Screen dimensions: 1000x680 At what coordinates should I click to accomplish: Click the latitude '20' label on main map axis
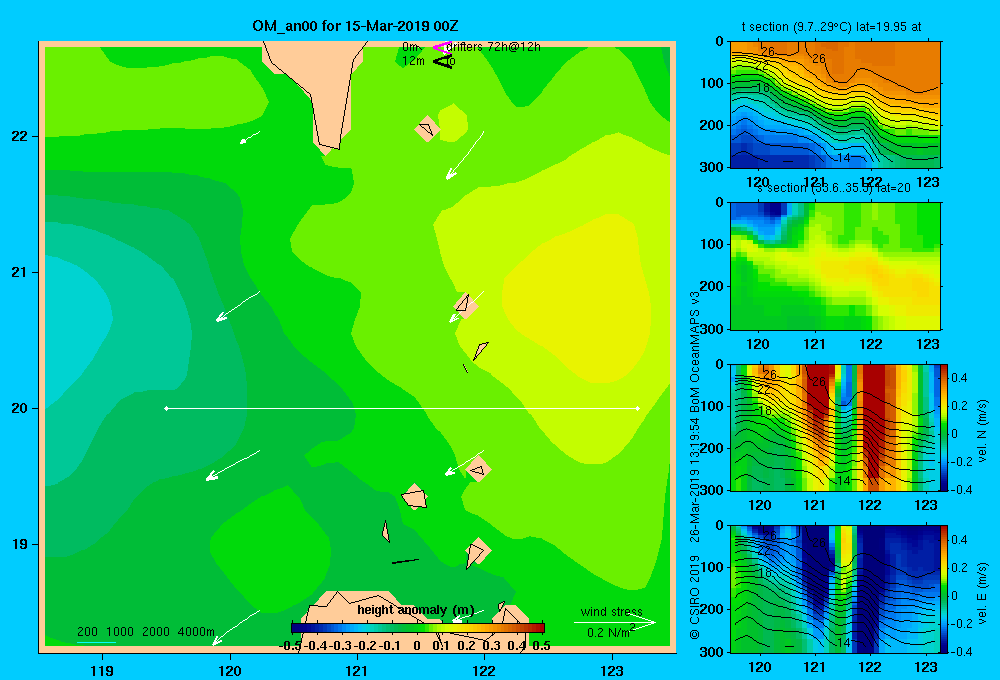tap(19, 408)
